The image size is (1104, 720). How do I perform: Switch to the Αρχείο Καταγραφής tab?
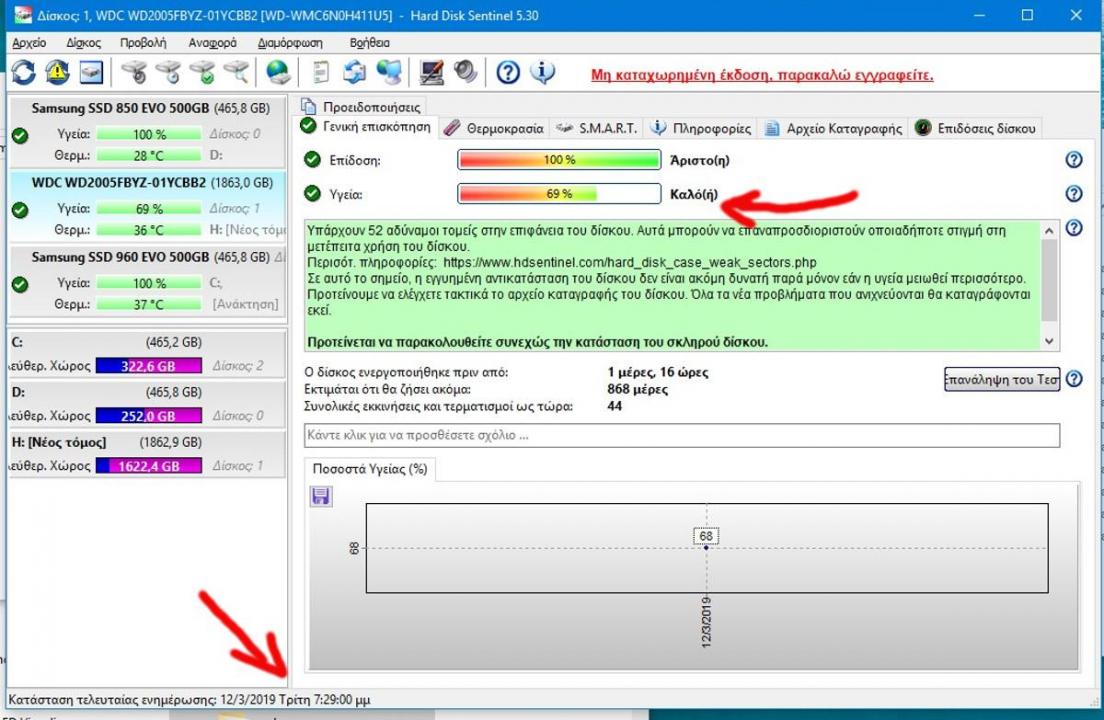[833, 129]
